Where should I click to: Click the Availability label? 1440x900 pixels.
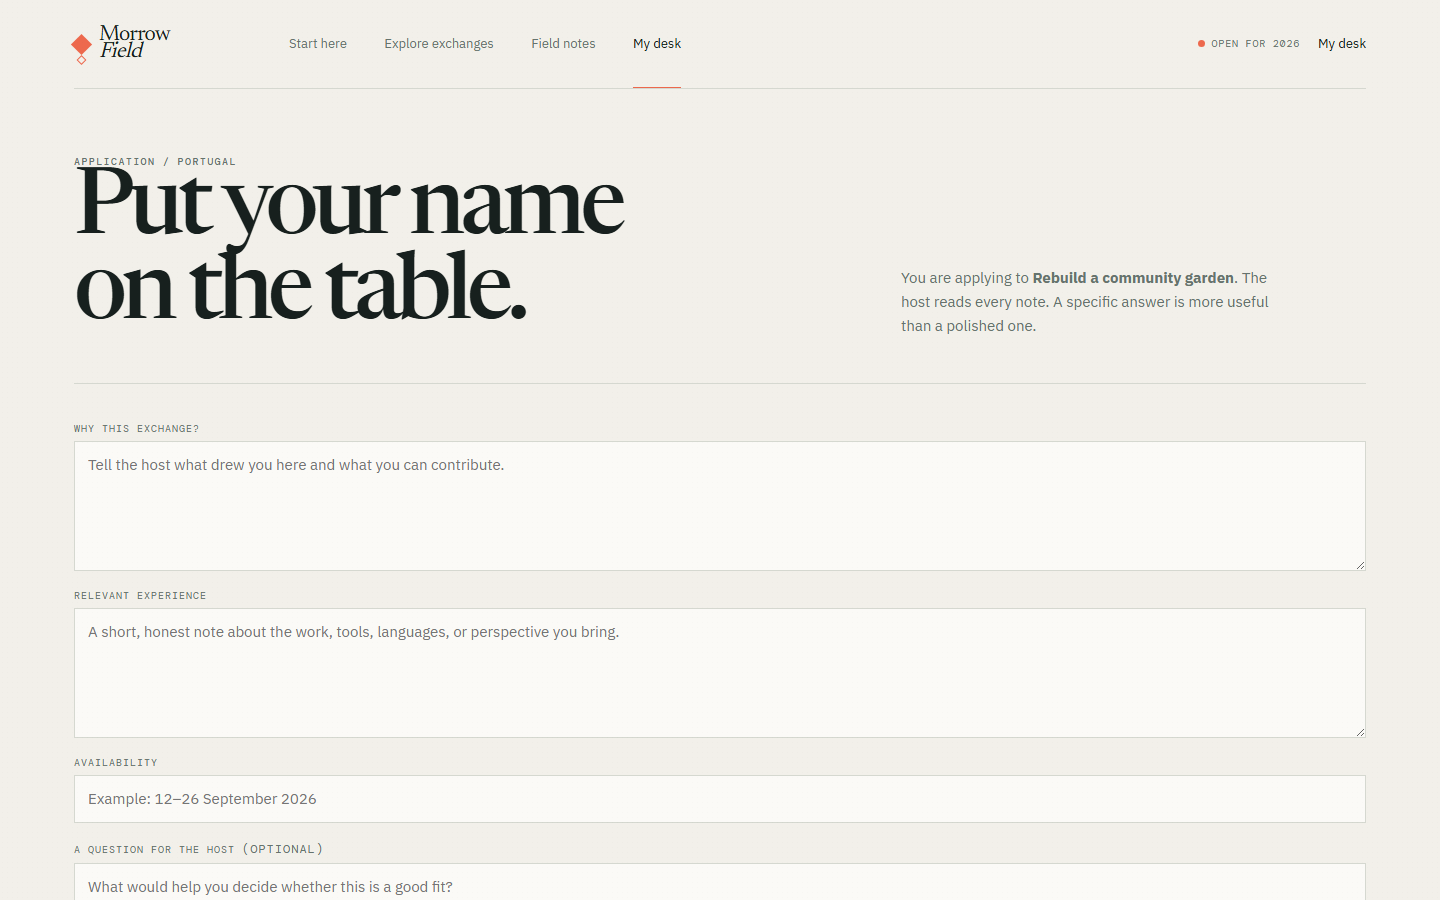tap(116, 763)
